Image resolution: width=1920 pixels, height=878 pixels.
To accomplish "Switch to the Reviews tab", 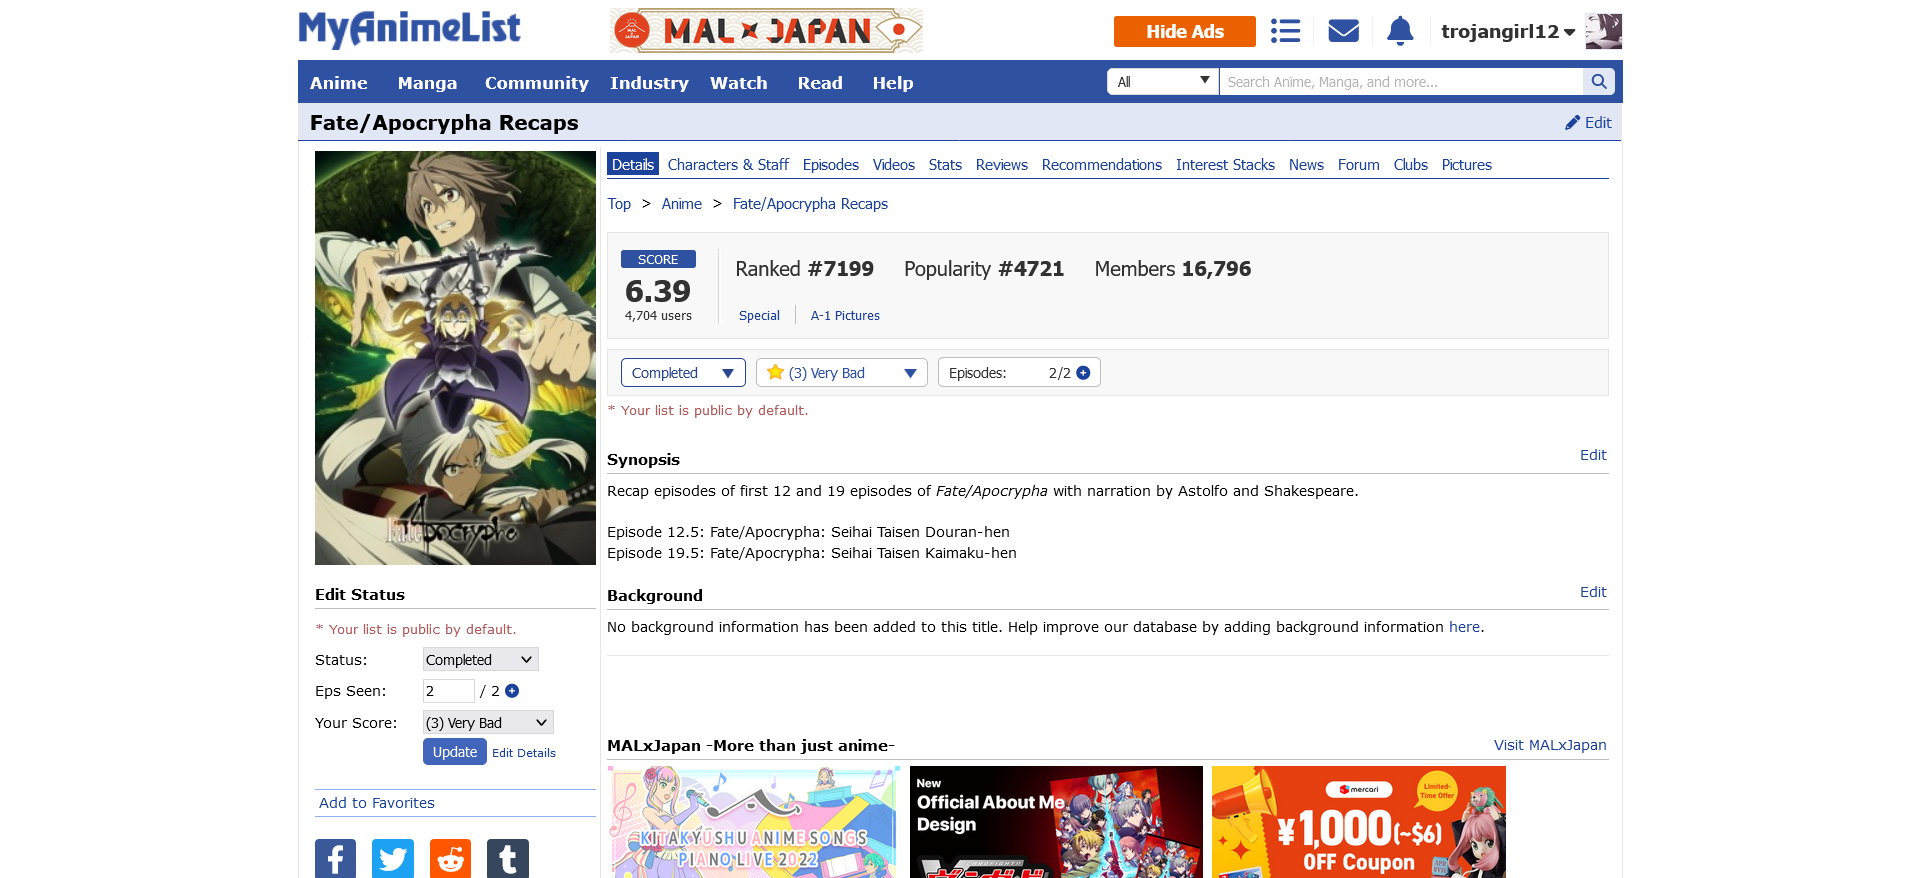I will coord(1002,165).
